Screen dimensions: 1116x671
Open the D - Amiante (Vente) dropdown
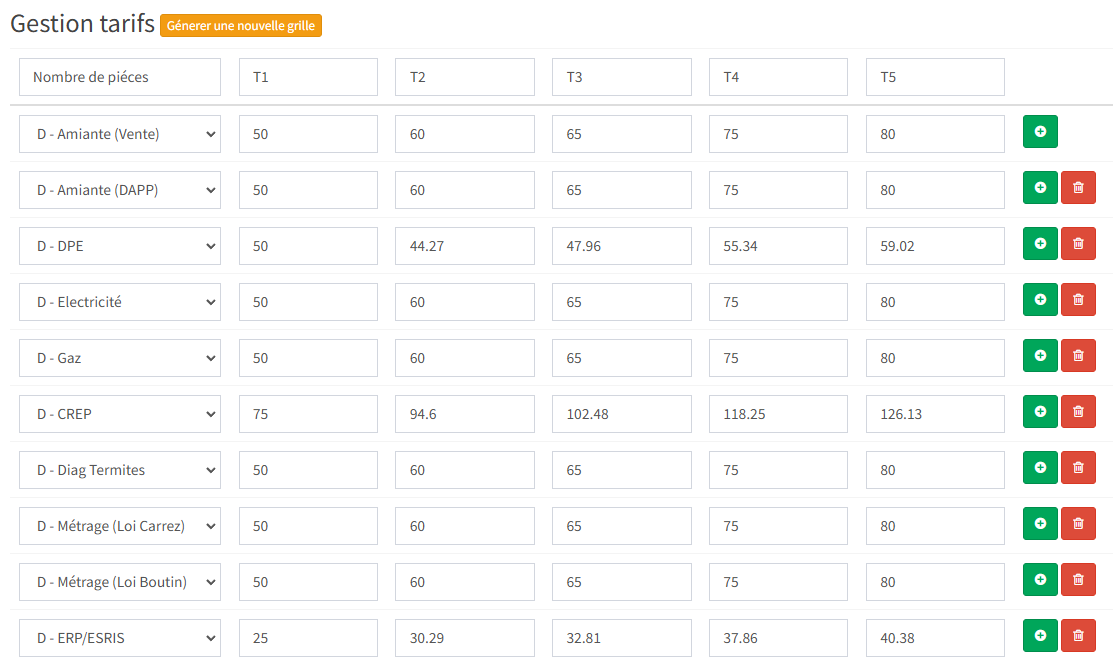click(x=120, y=134)
